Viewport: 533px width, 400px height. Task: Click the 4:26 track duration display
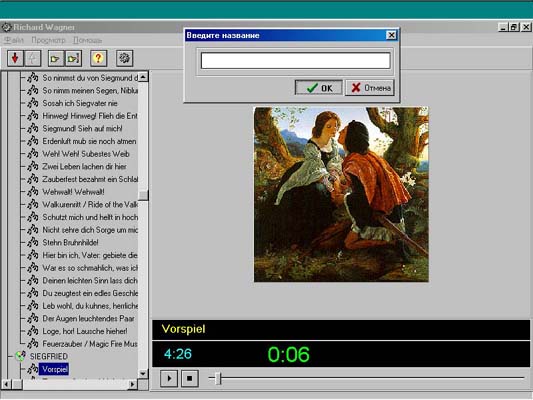click(x=178, y=354)
